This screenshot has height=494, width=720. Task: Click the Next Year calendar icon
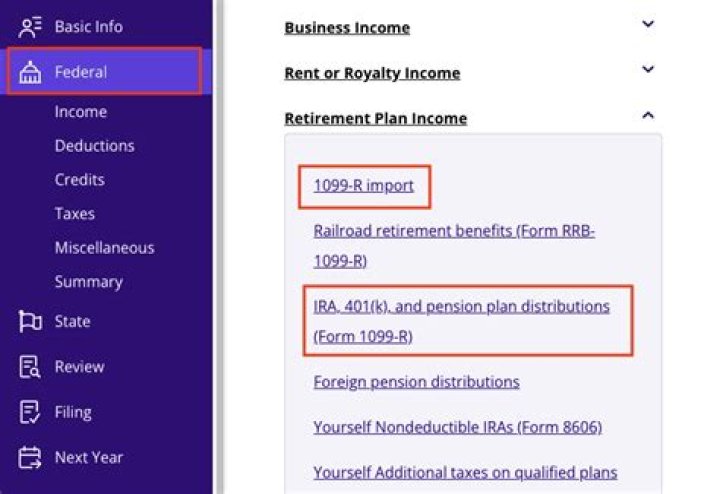pyautogui.click(x=30, y=458)
